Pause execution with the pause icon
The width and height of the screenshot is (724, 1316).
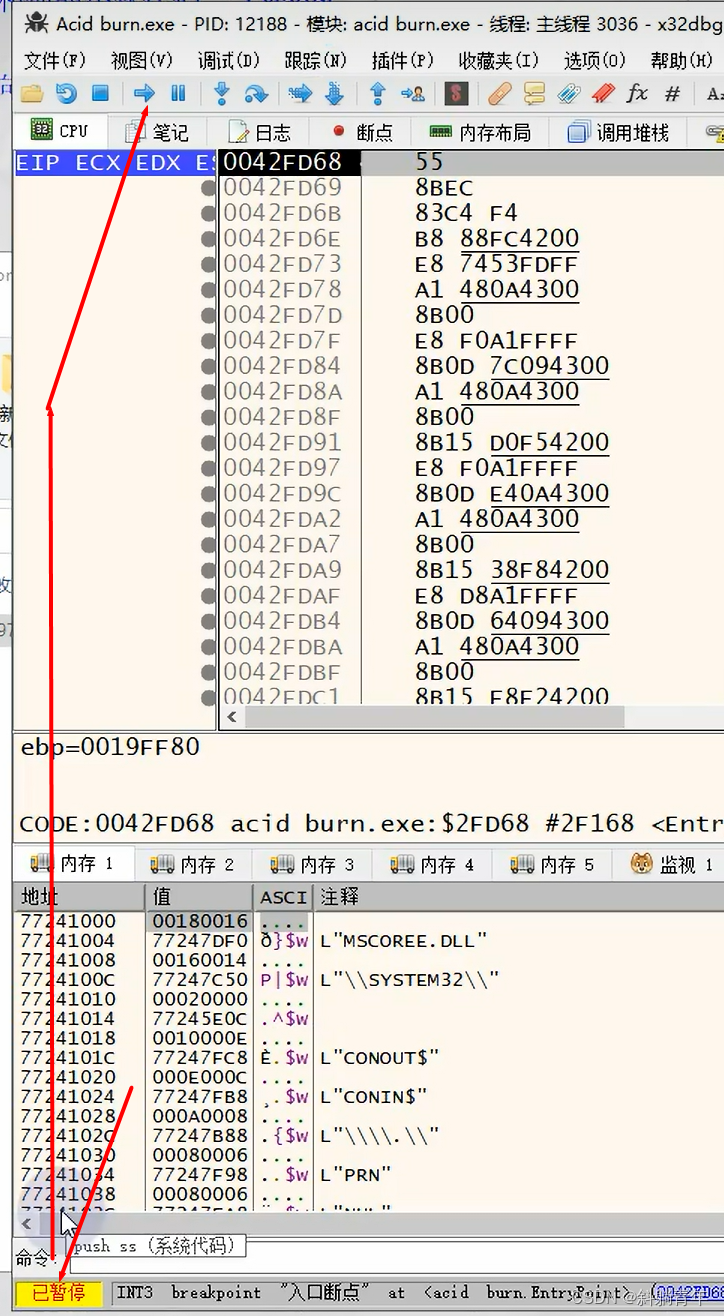click(x=178, y=94)
